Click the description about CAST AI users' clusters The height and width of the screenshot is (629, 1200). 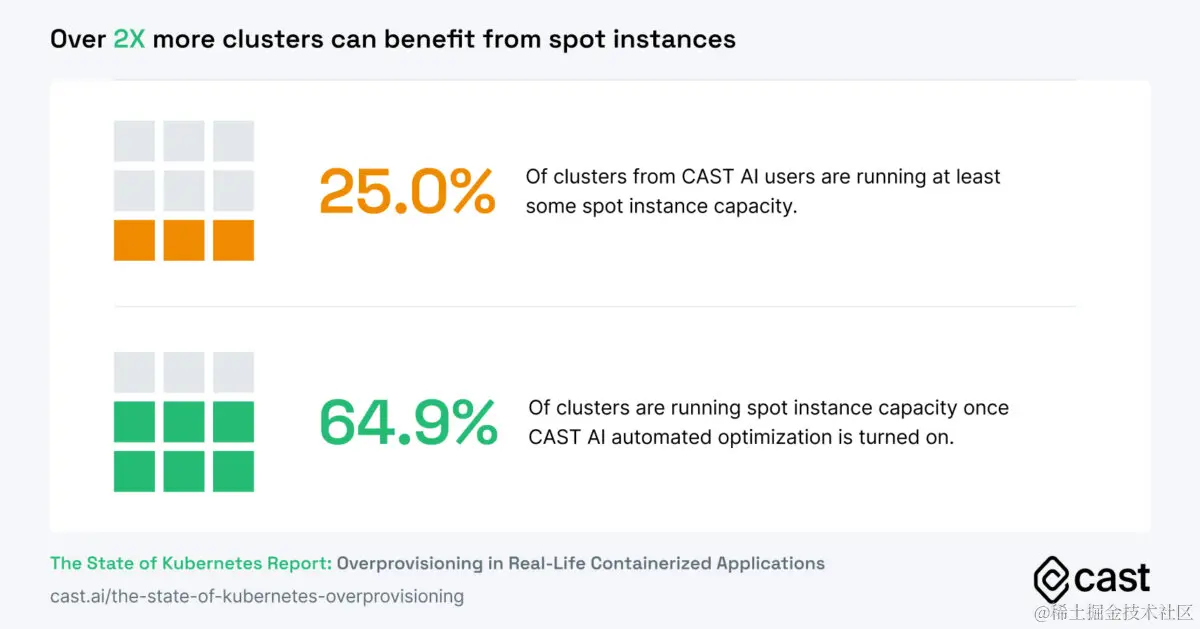coord(763,191)
